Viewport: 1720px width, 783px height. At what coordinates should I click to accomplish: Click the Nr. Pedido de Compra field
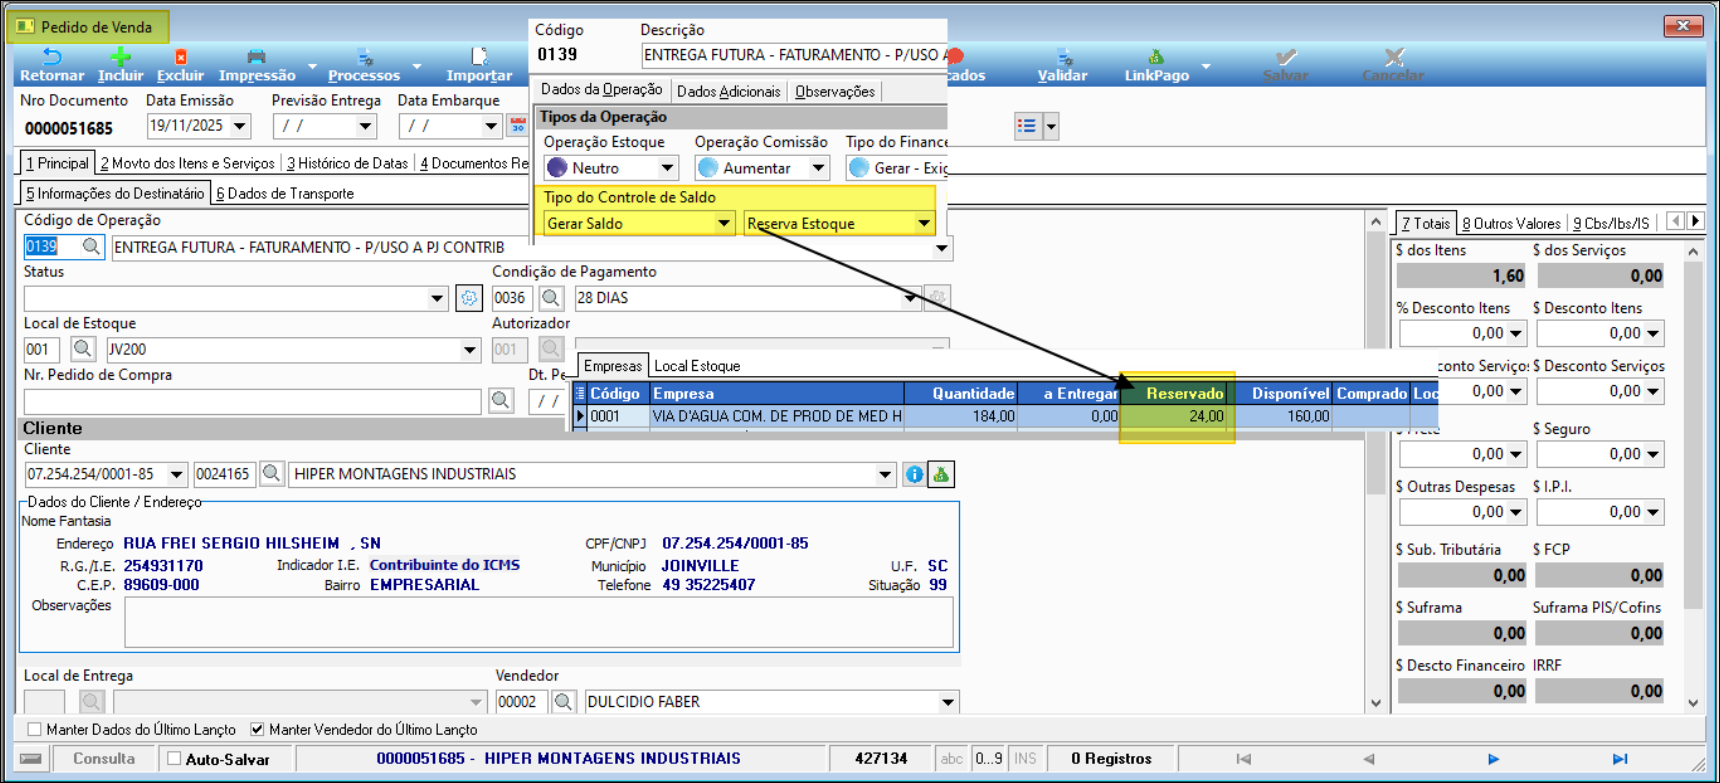pyautogui.click(x=252, y=401)
